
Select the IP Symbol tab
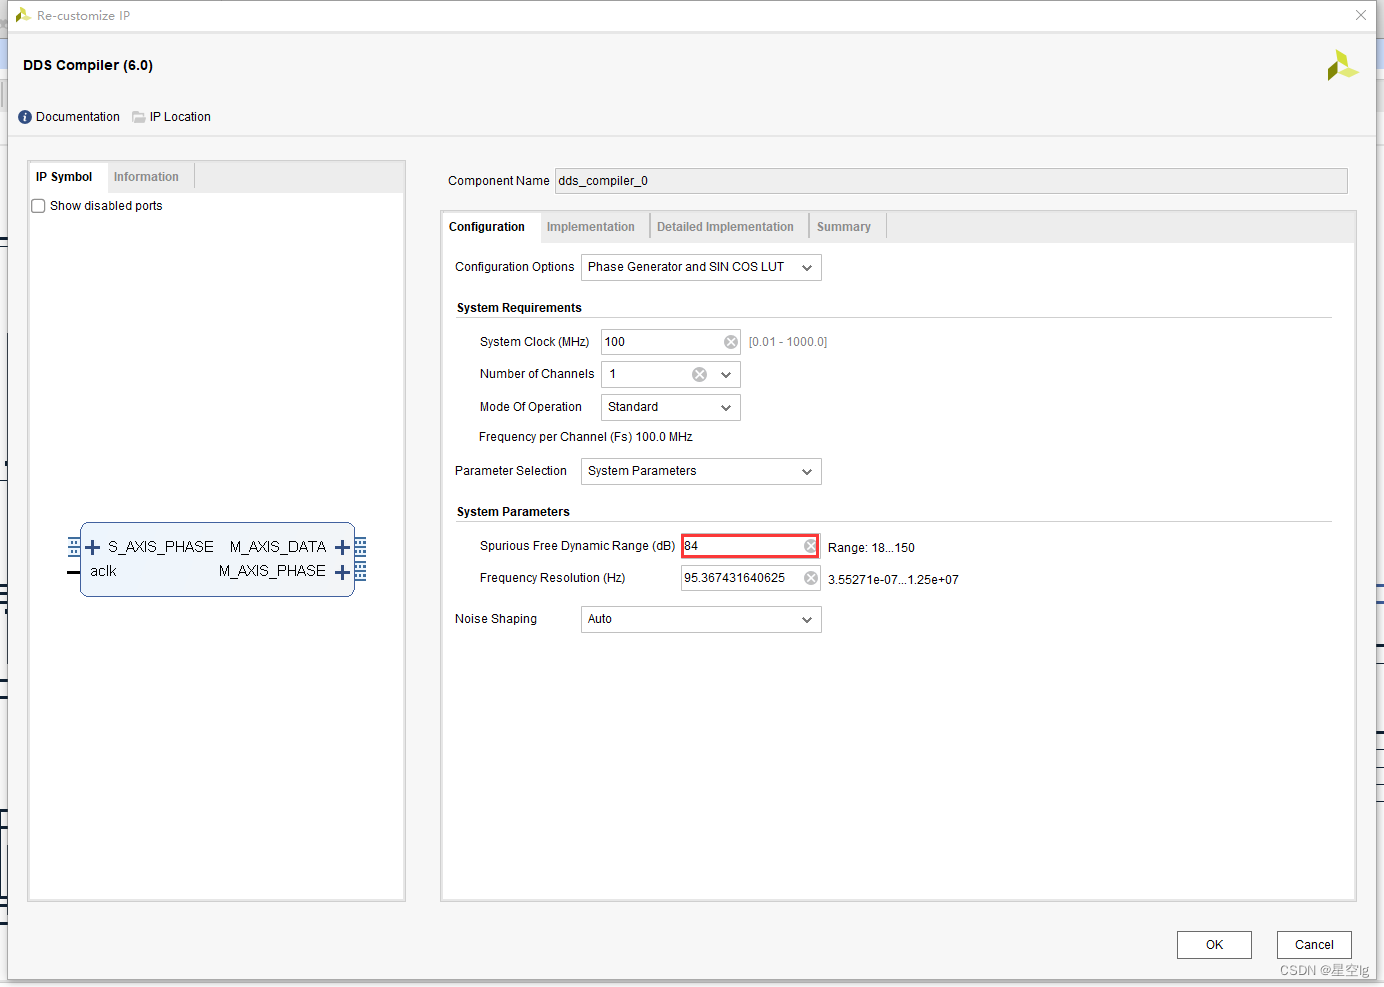click(64, 177)
